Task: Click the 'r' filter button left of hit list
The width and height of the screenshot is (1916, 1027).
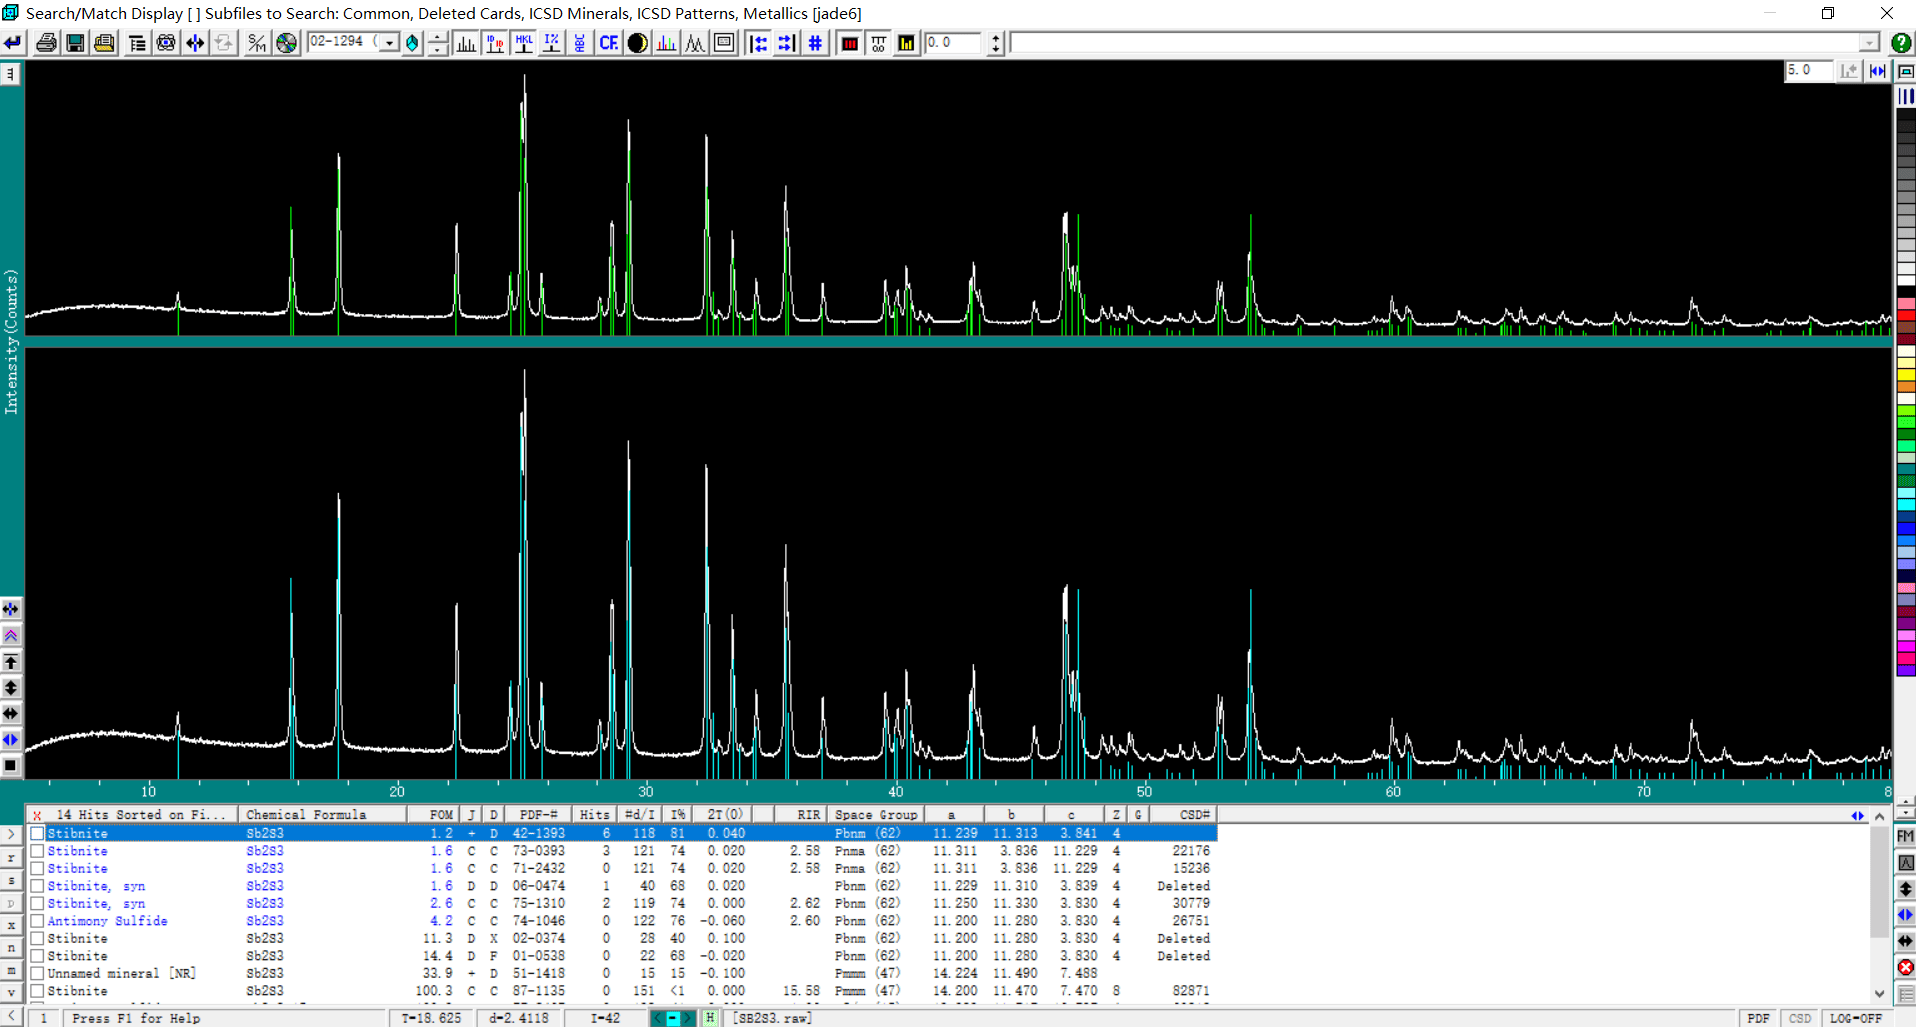Action: click(x=11, y=859)
